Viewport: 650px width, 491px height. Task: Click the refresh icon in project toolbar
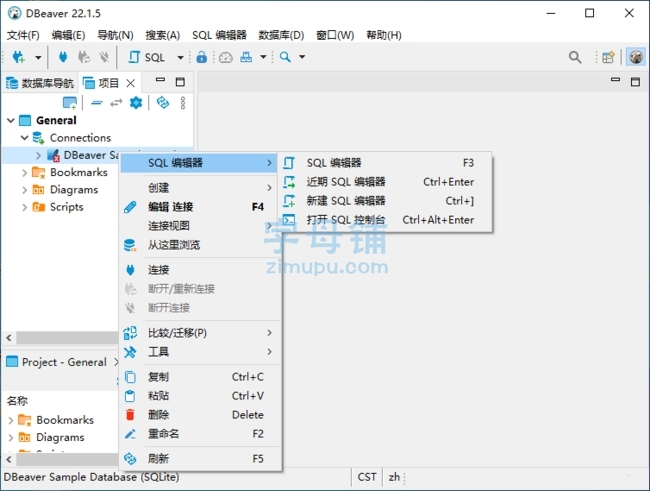[162, 102]
